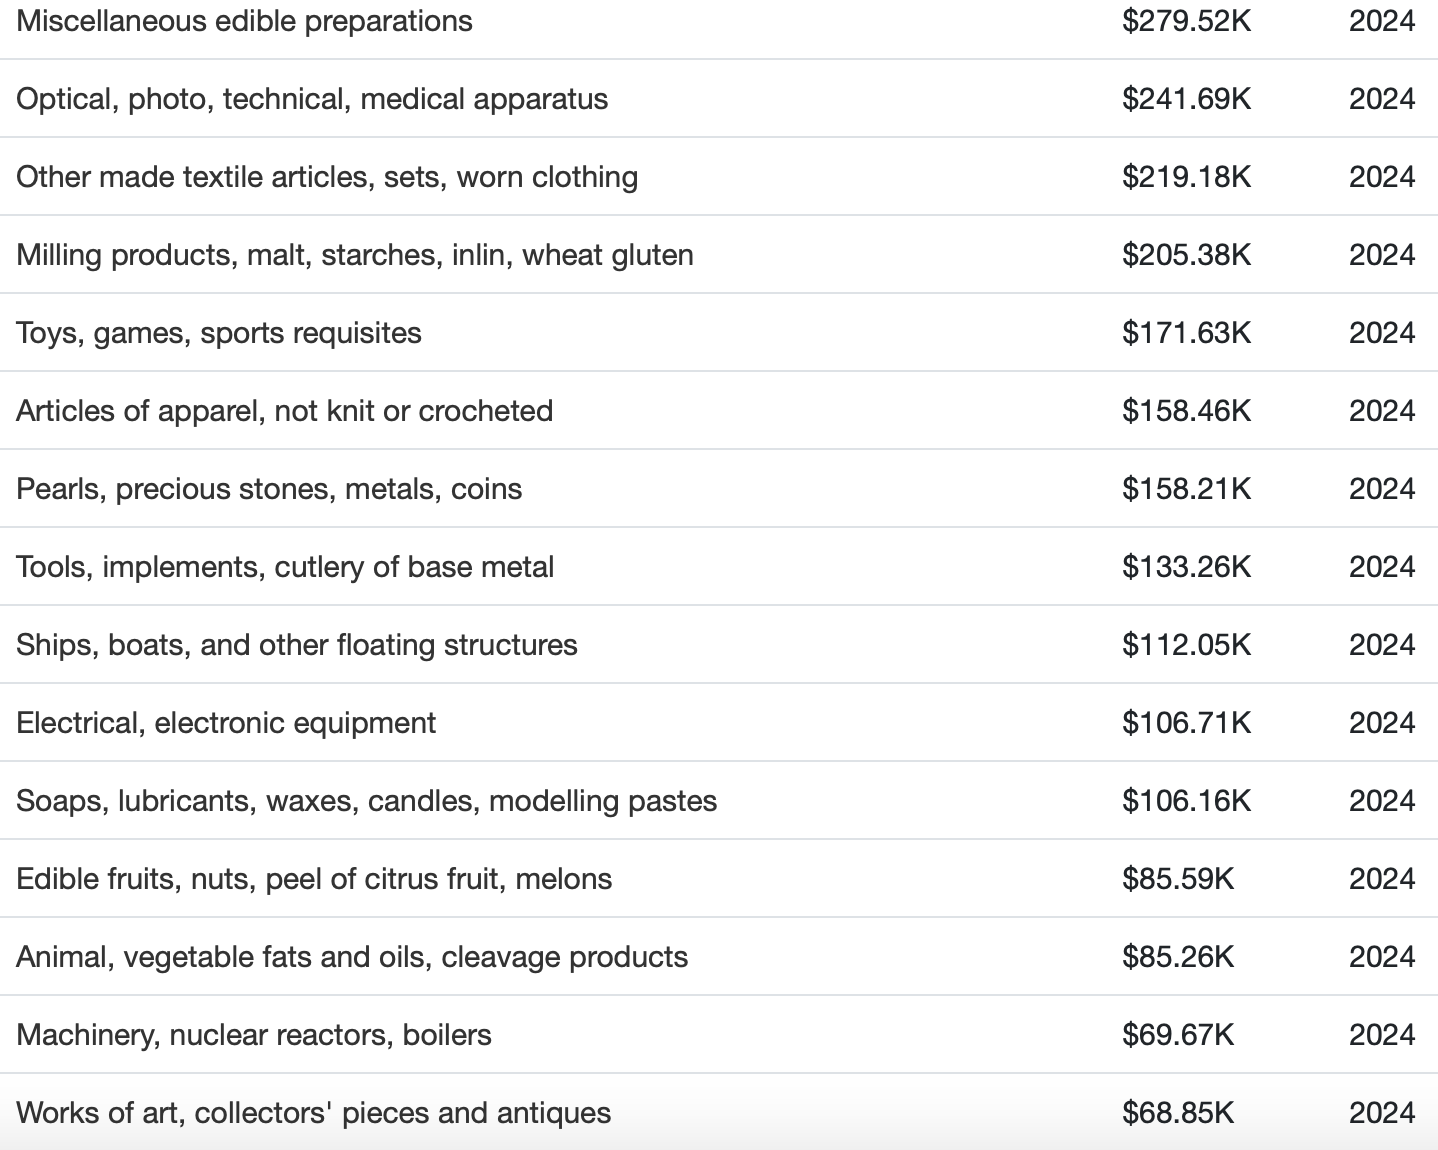Image resolution: width=1438 pixels, height=1150 pixels.
Task: Open Articles of apparel, not knit or crocheted
Action: coord(285,411)
